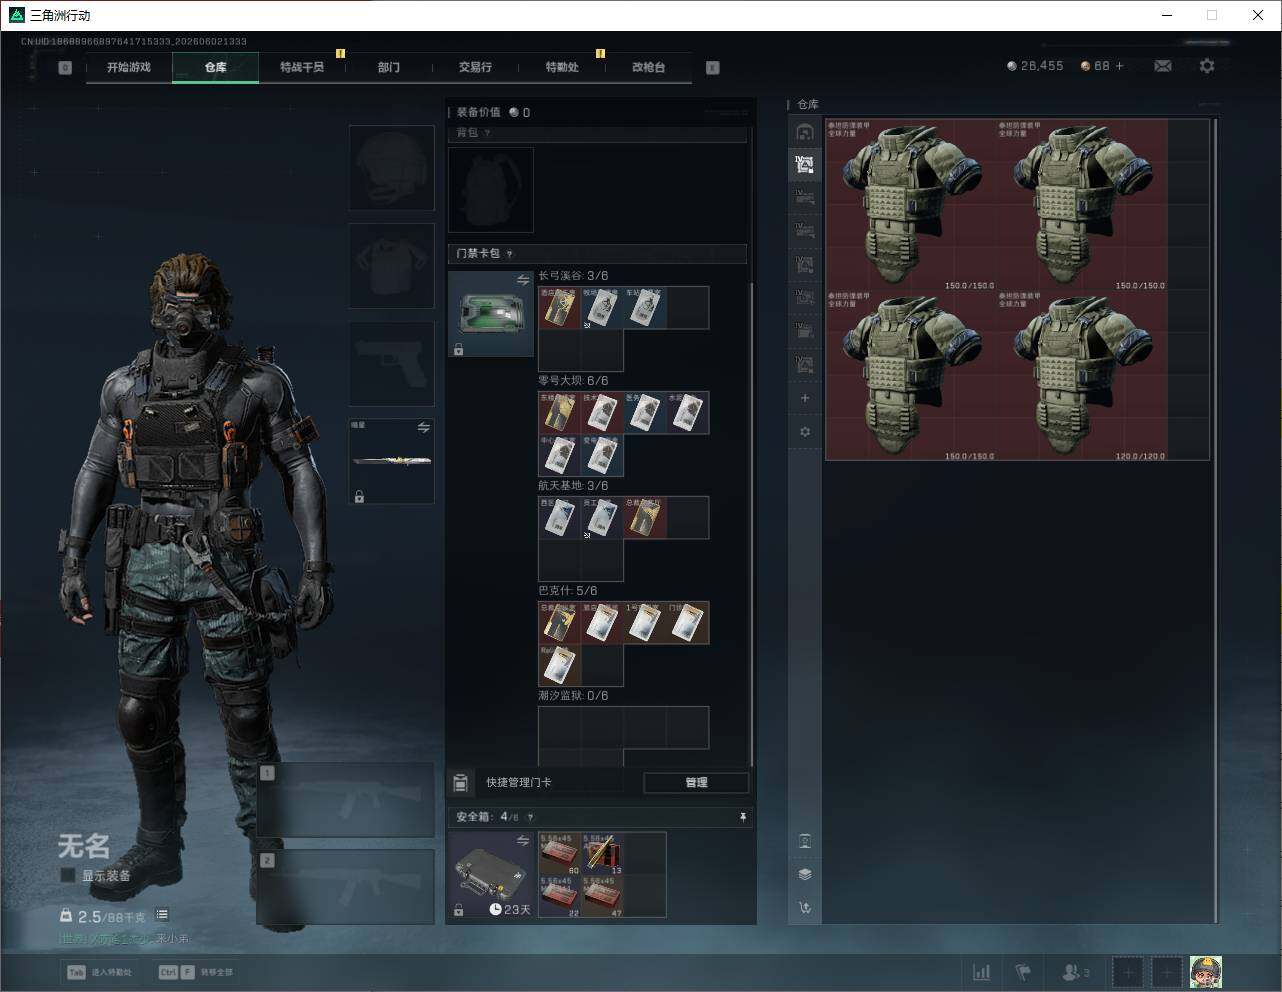
Task: Click the stash locker icon above layers
Action: pyautogui.click(x=805, y=841)
